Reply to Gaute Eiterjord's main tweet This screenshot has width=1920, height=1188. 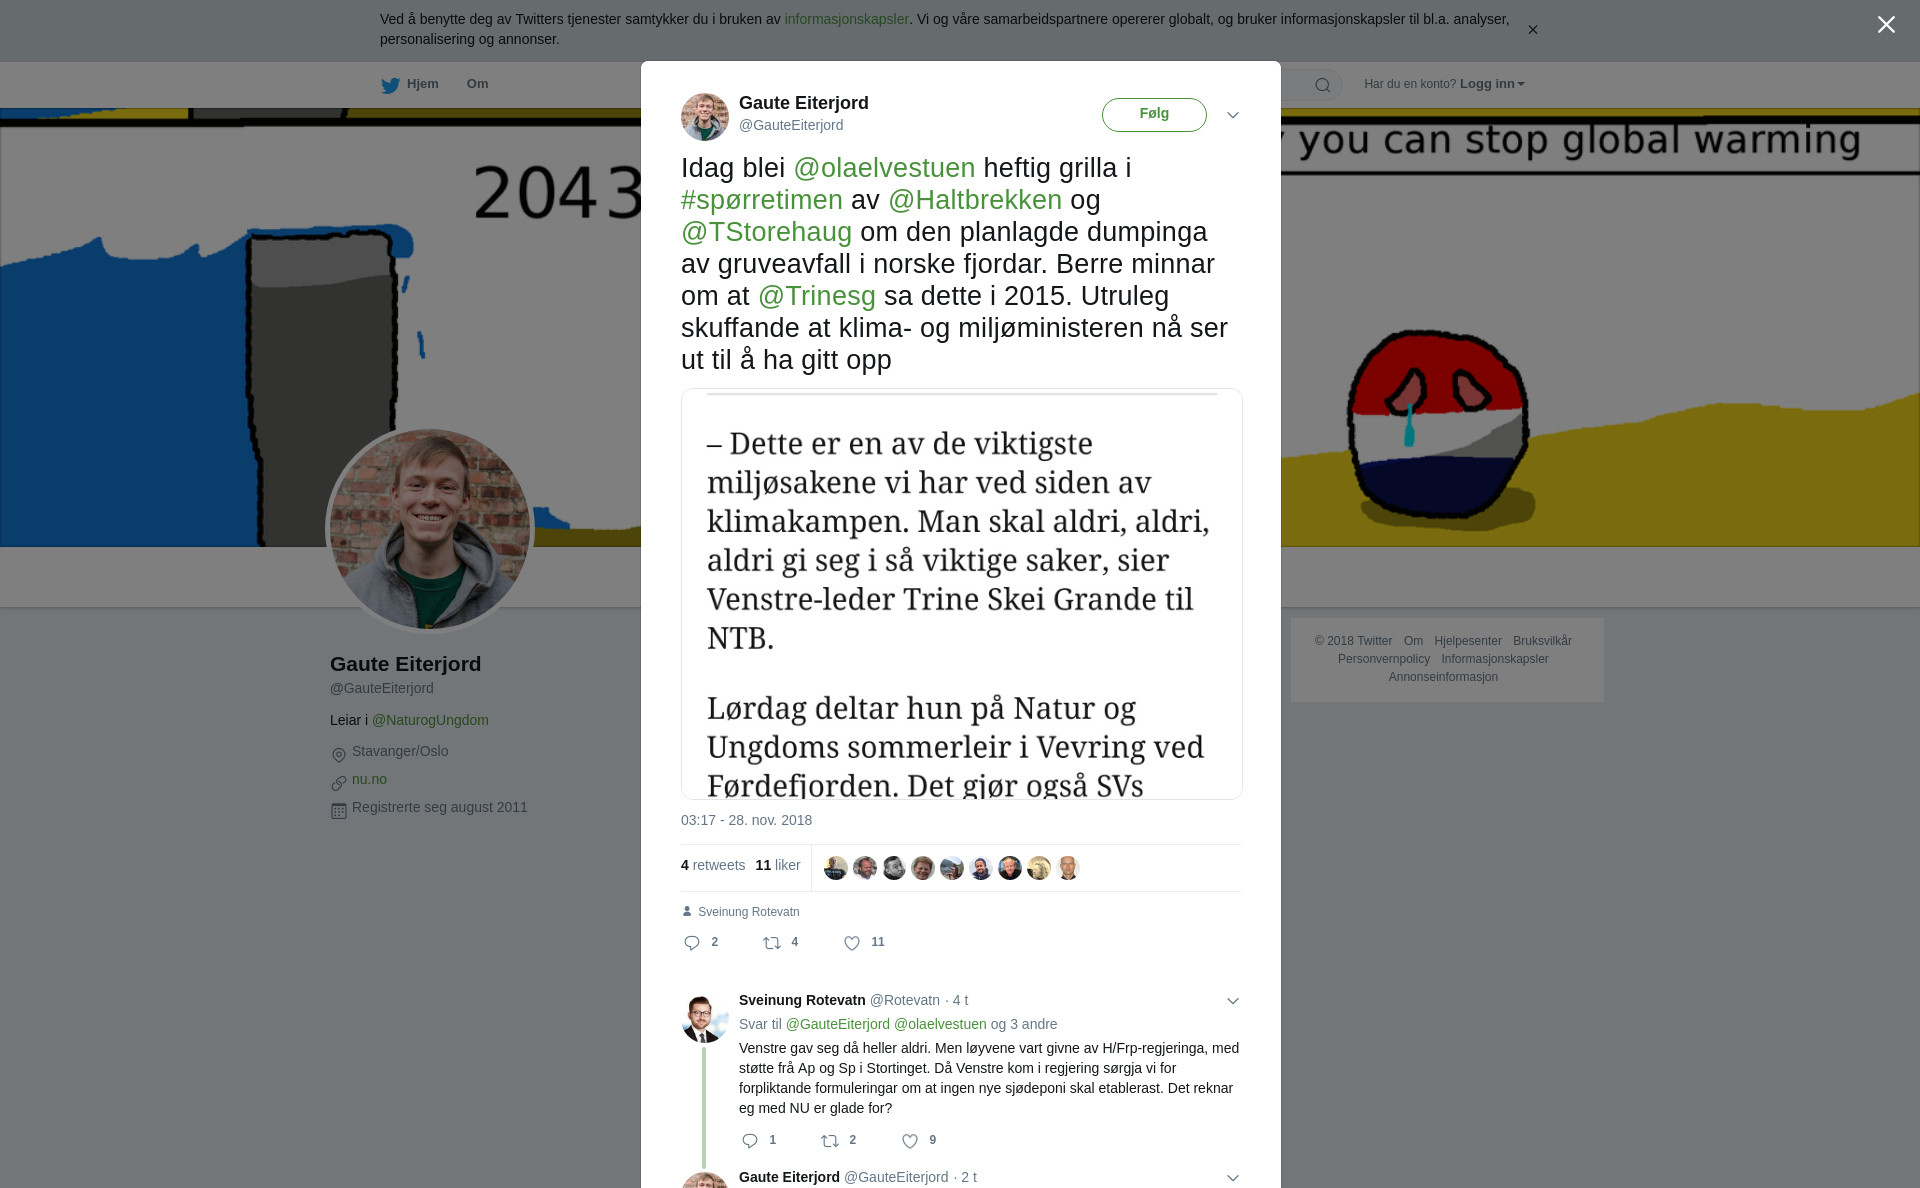692,943
